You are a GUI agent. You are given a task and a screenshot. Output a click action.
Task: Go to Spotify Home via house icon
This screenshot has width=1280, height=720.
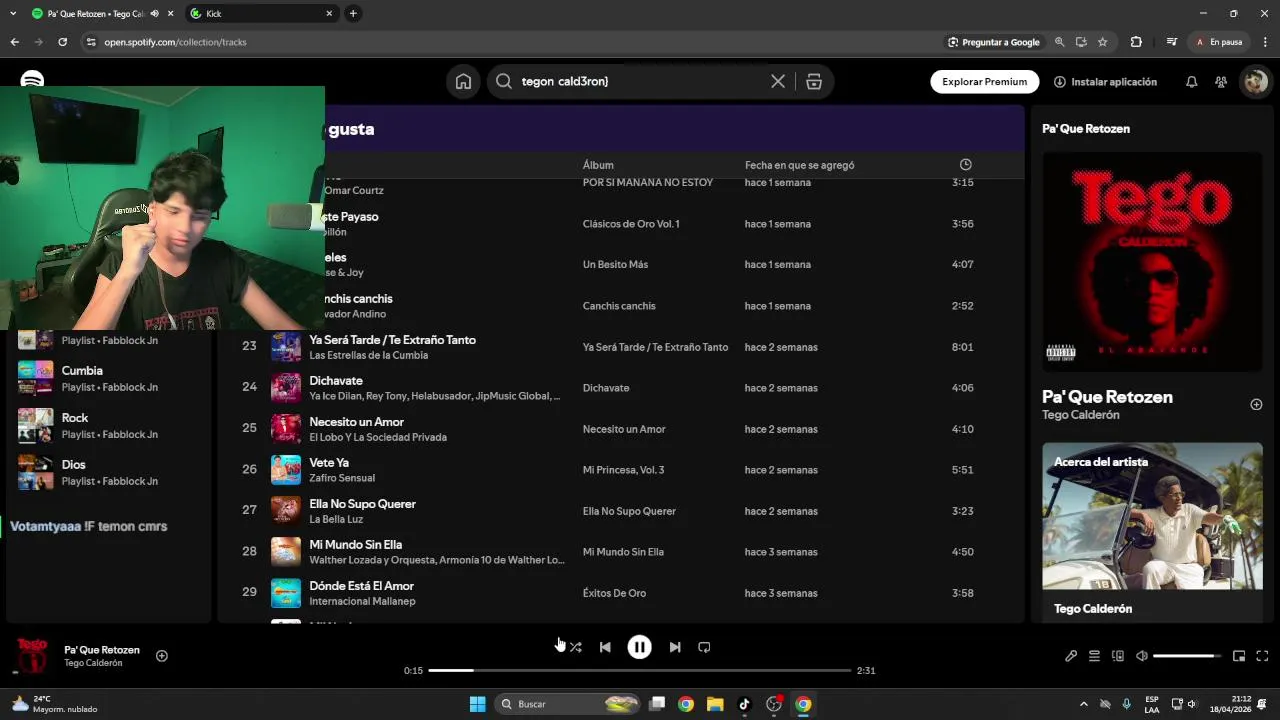463,82
